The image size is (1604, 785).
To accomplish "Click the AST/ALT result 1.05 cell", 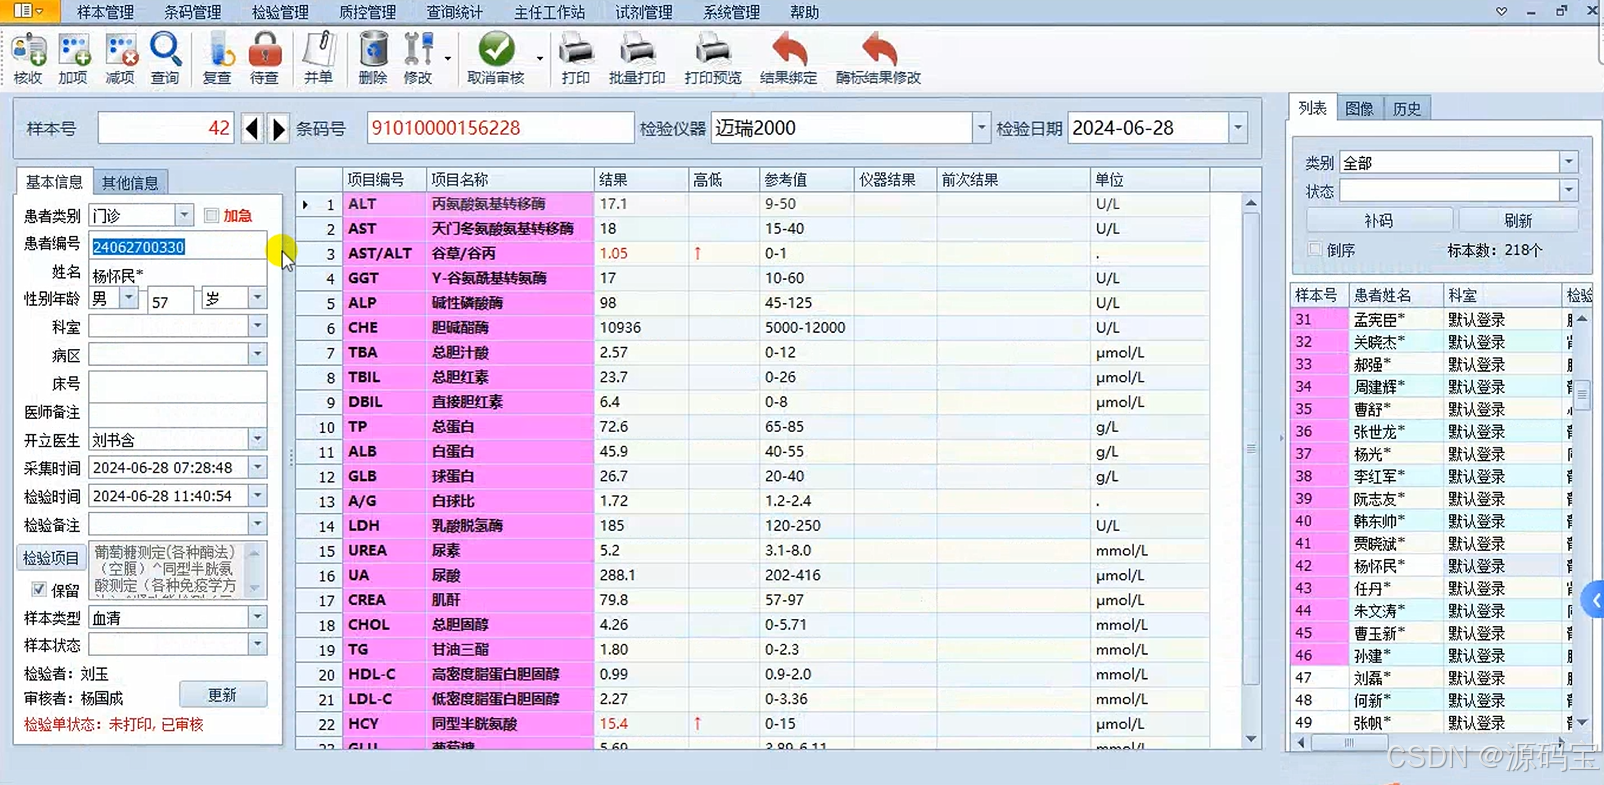I will point(641,253).
